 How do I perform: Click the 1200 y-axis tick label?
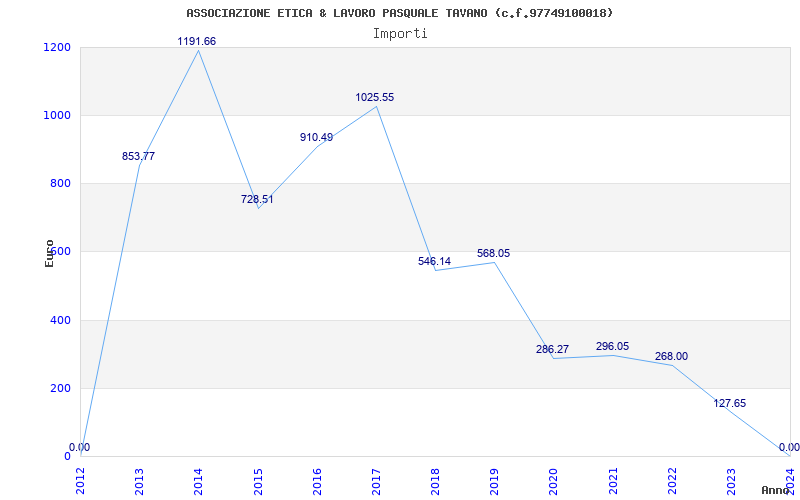pyautogui.click(x=56, y=47)
